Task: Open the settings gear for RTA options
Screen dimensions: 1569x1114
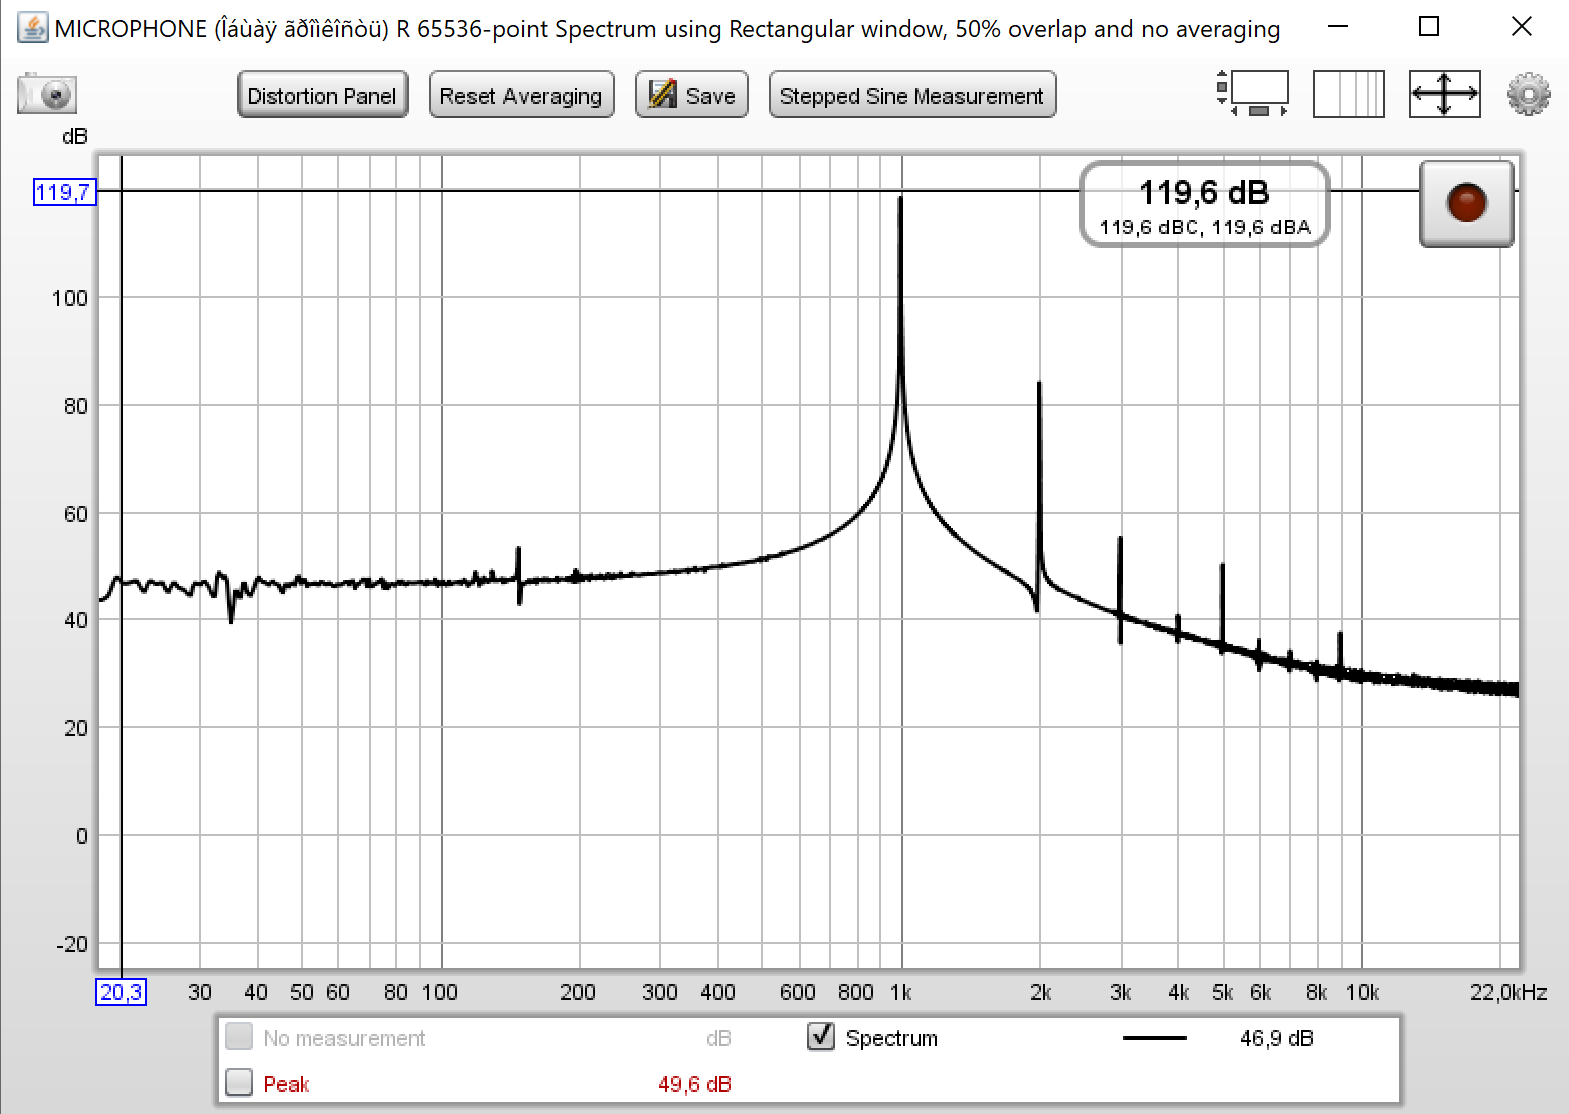Action: coord(1528,94)
